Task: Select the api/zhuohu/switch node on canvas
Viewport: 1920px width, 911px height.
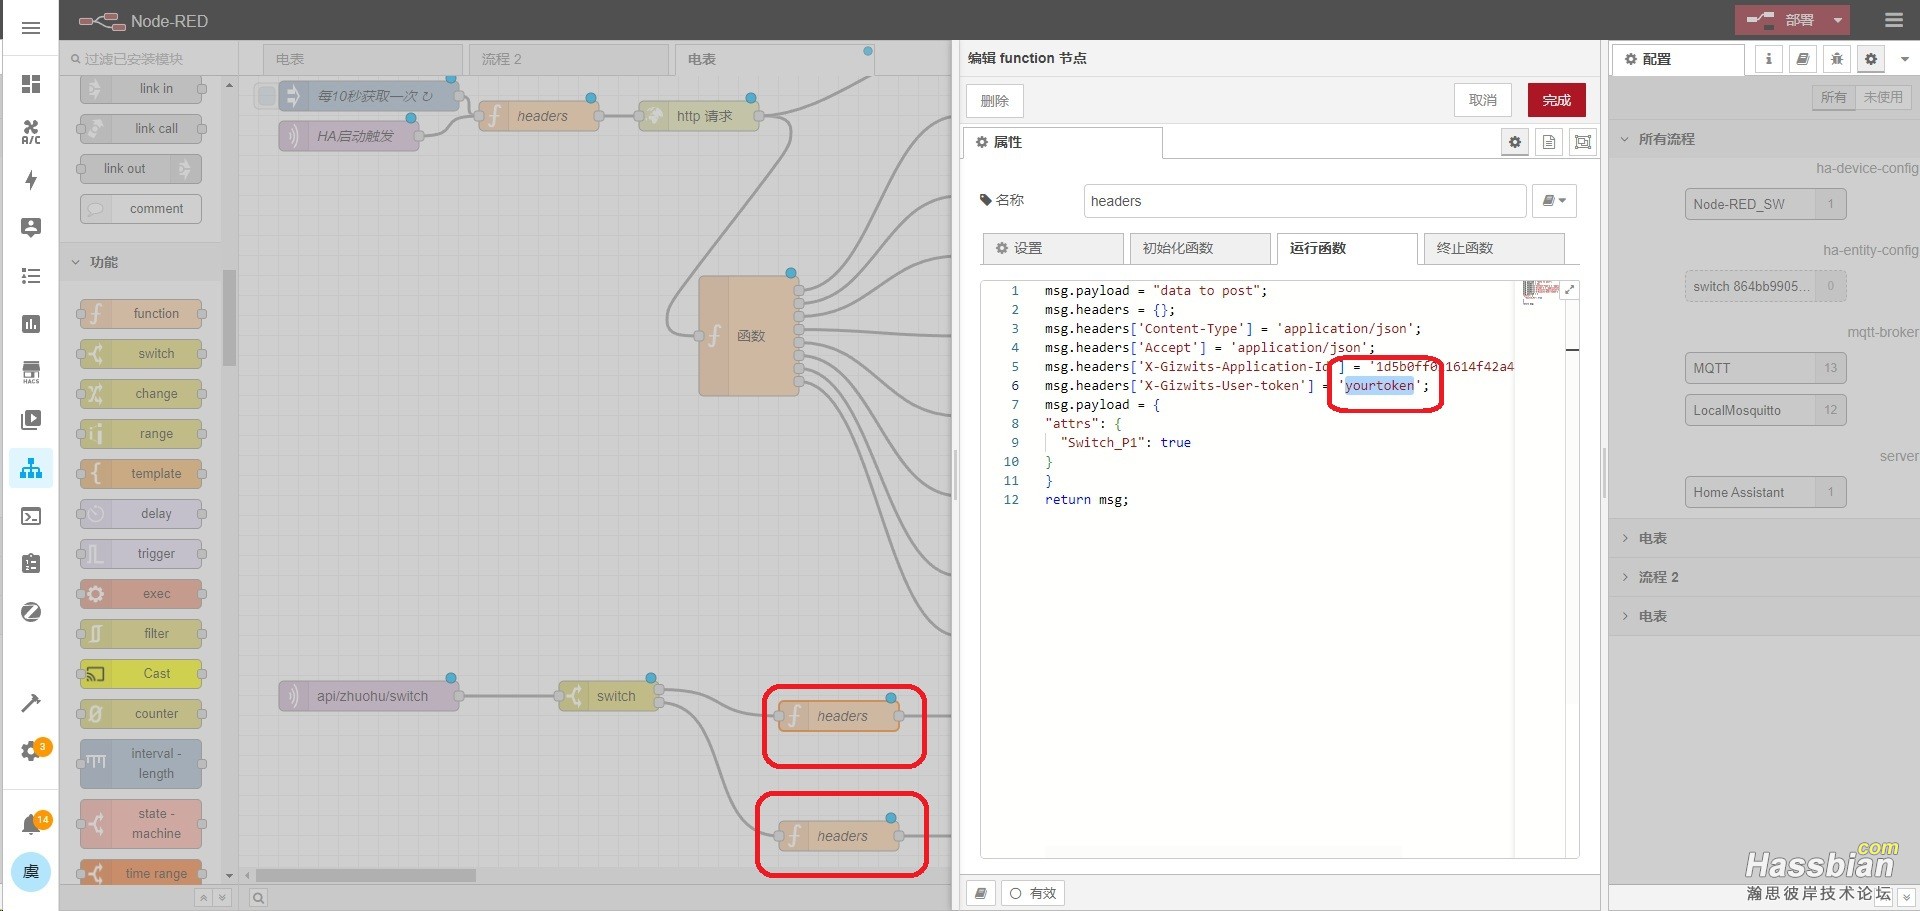Action: pyautogui.click(x=369, y=696)
